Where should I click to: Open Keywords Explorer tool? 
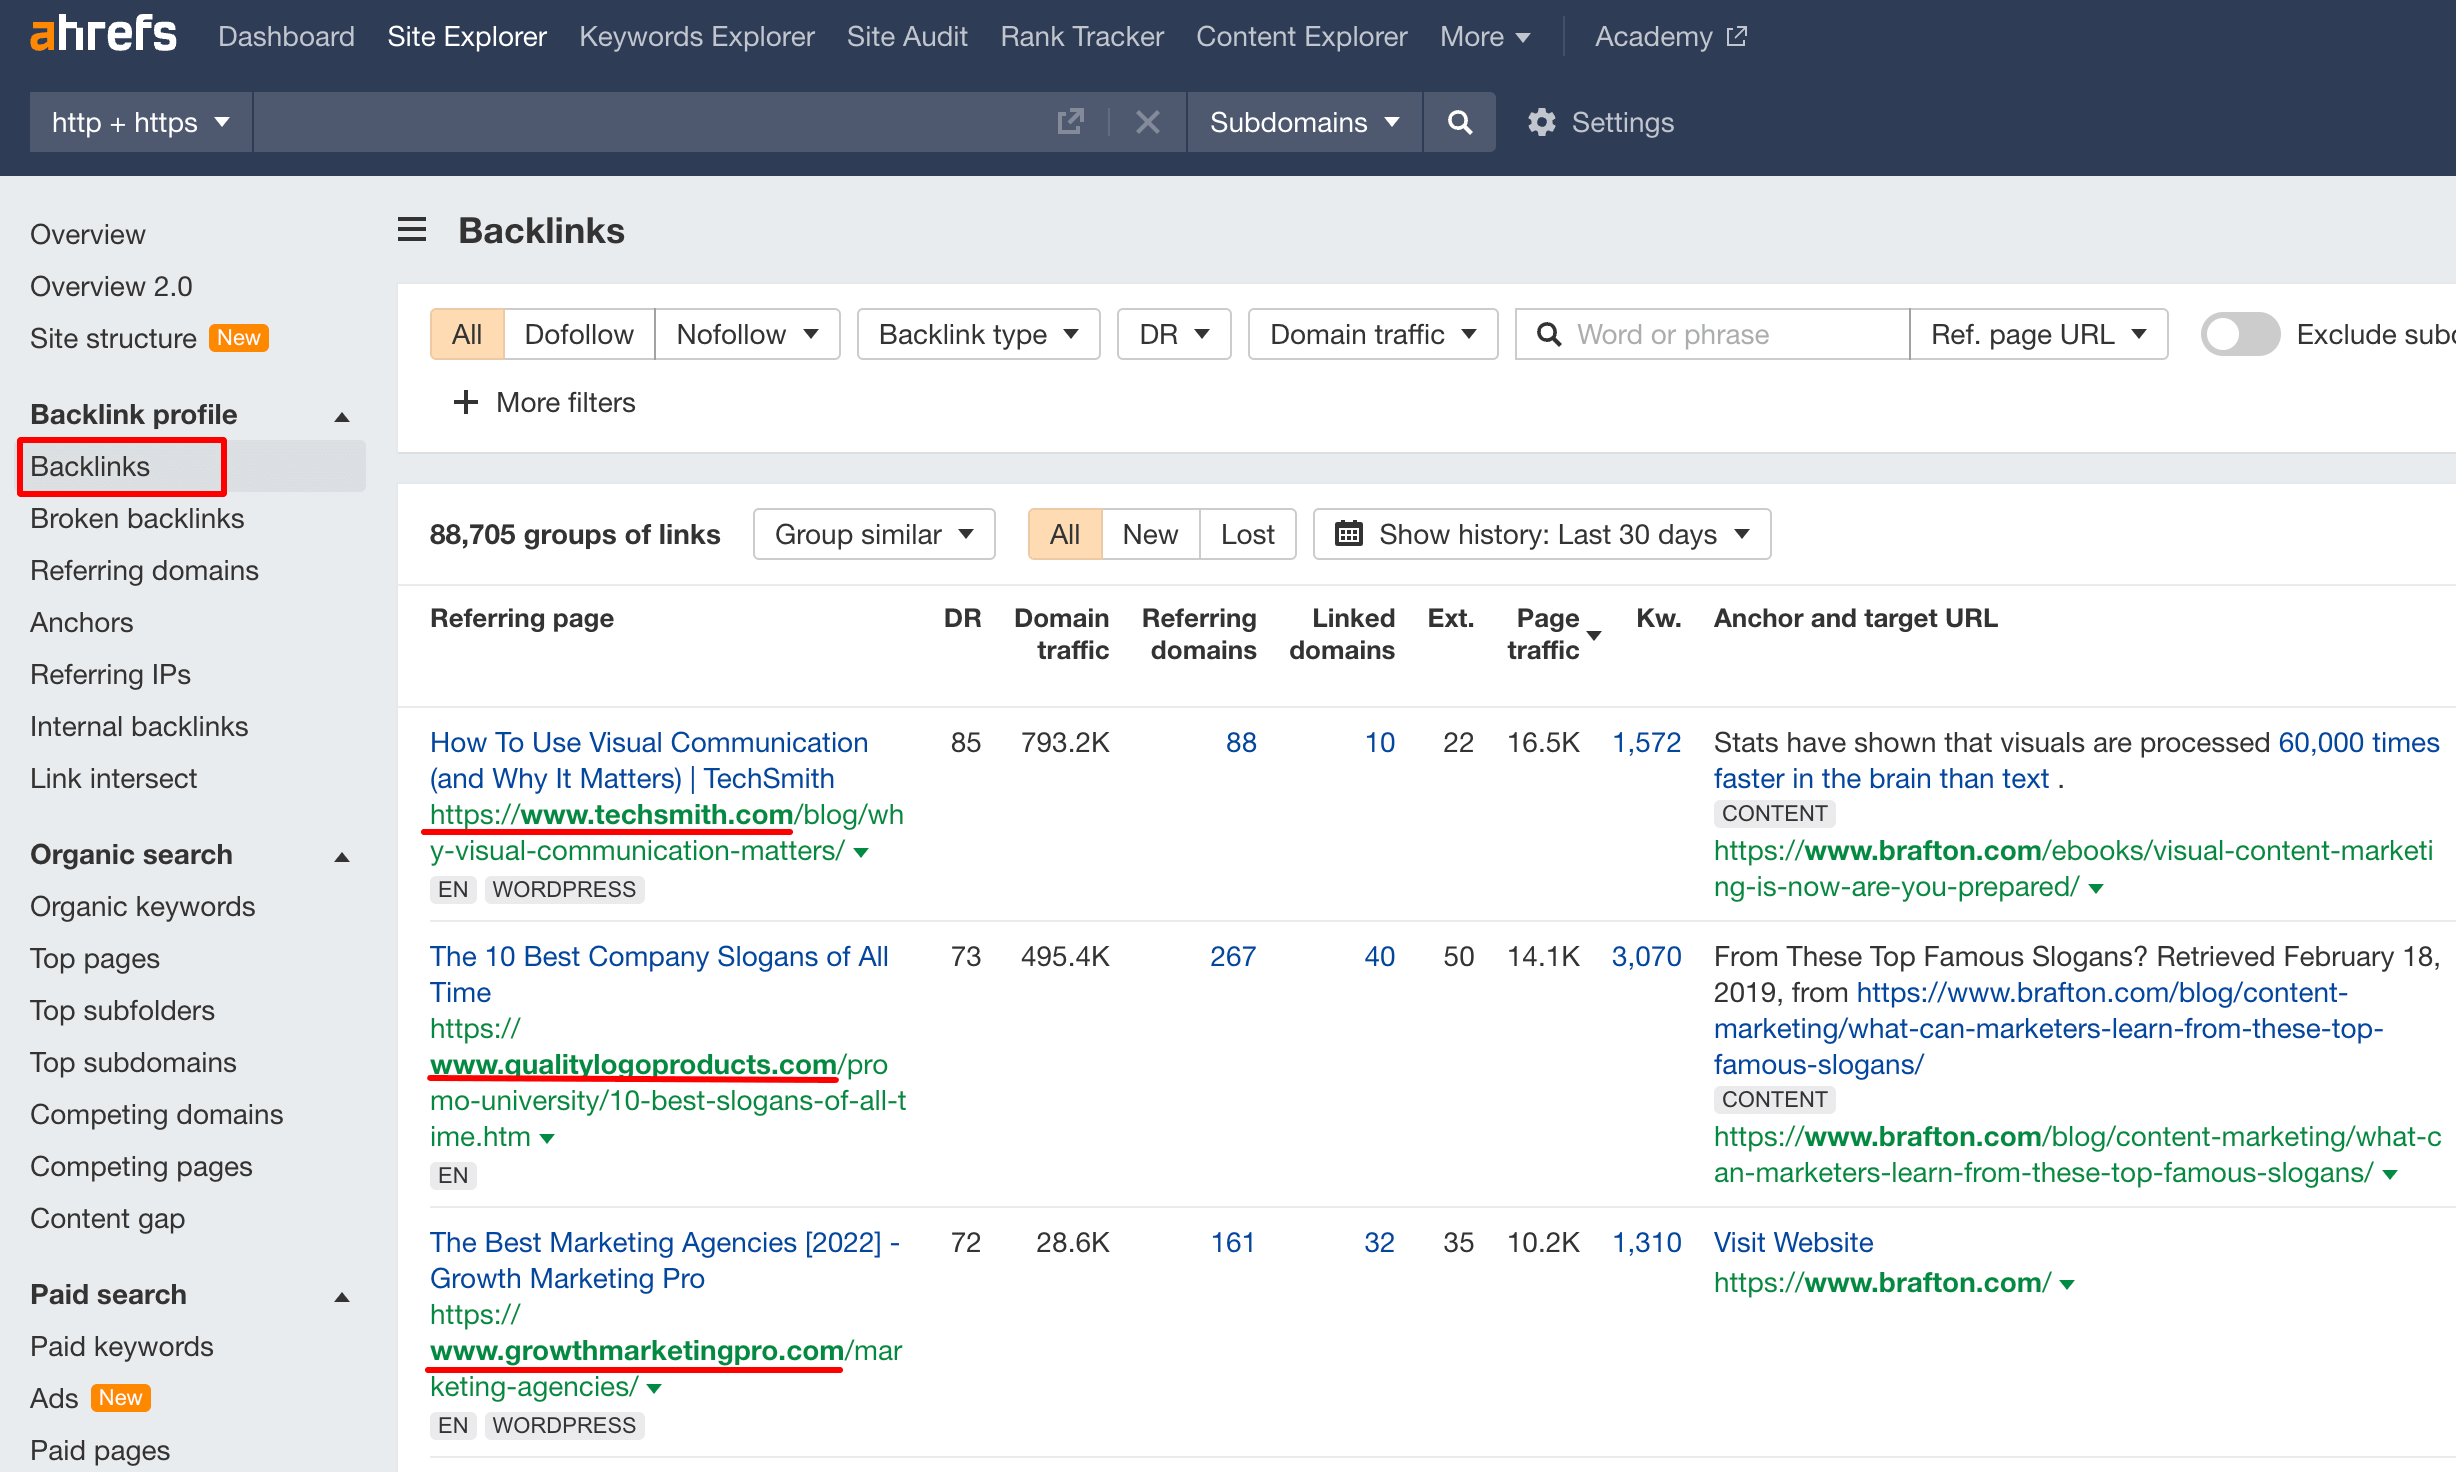coord(697,35)
